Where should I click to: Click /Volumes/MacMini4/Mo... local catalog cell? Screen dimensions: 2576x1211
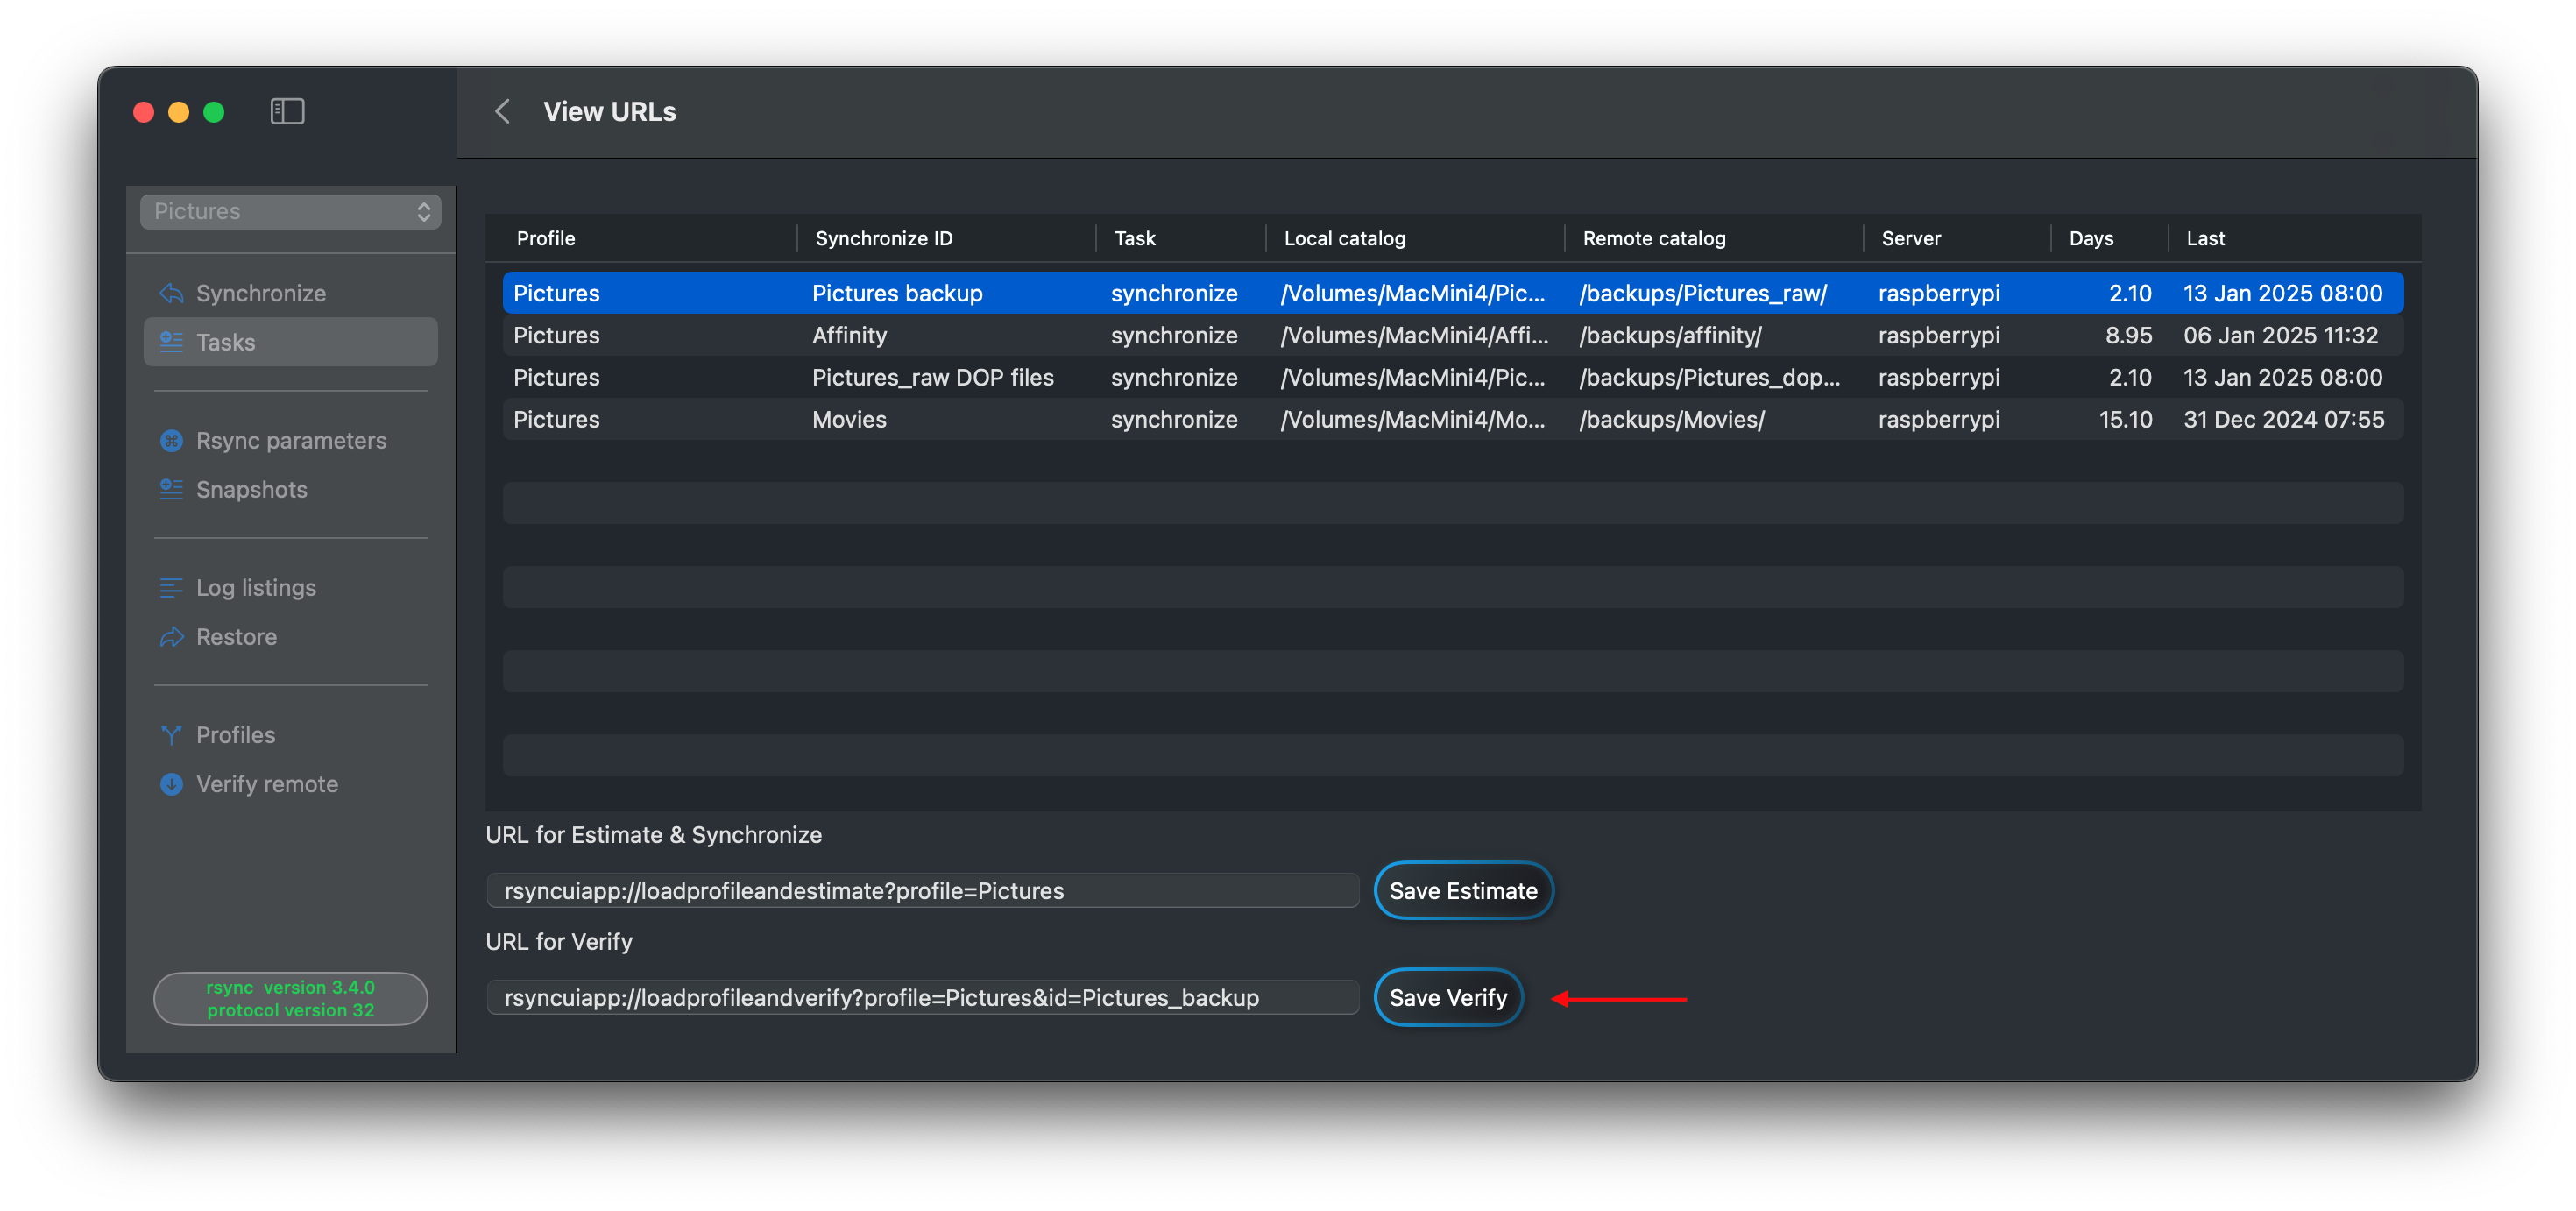click(x=1413, y=419)
